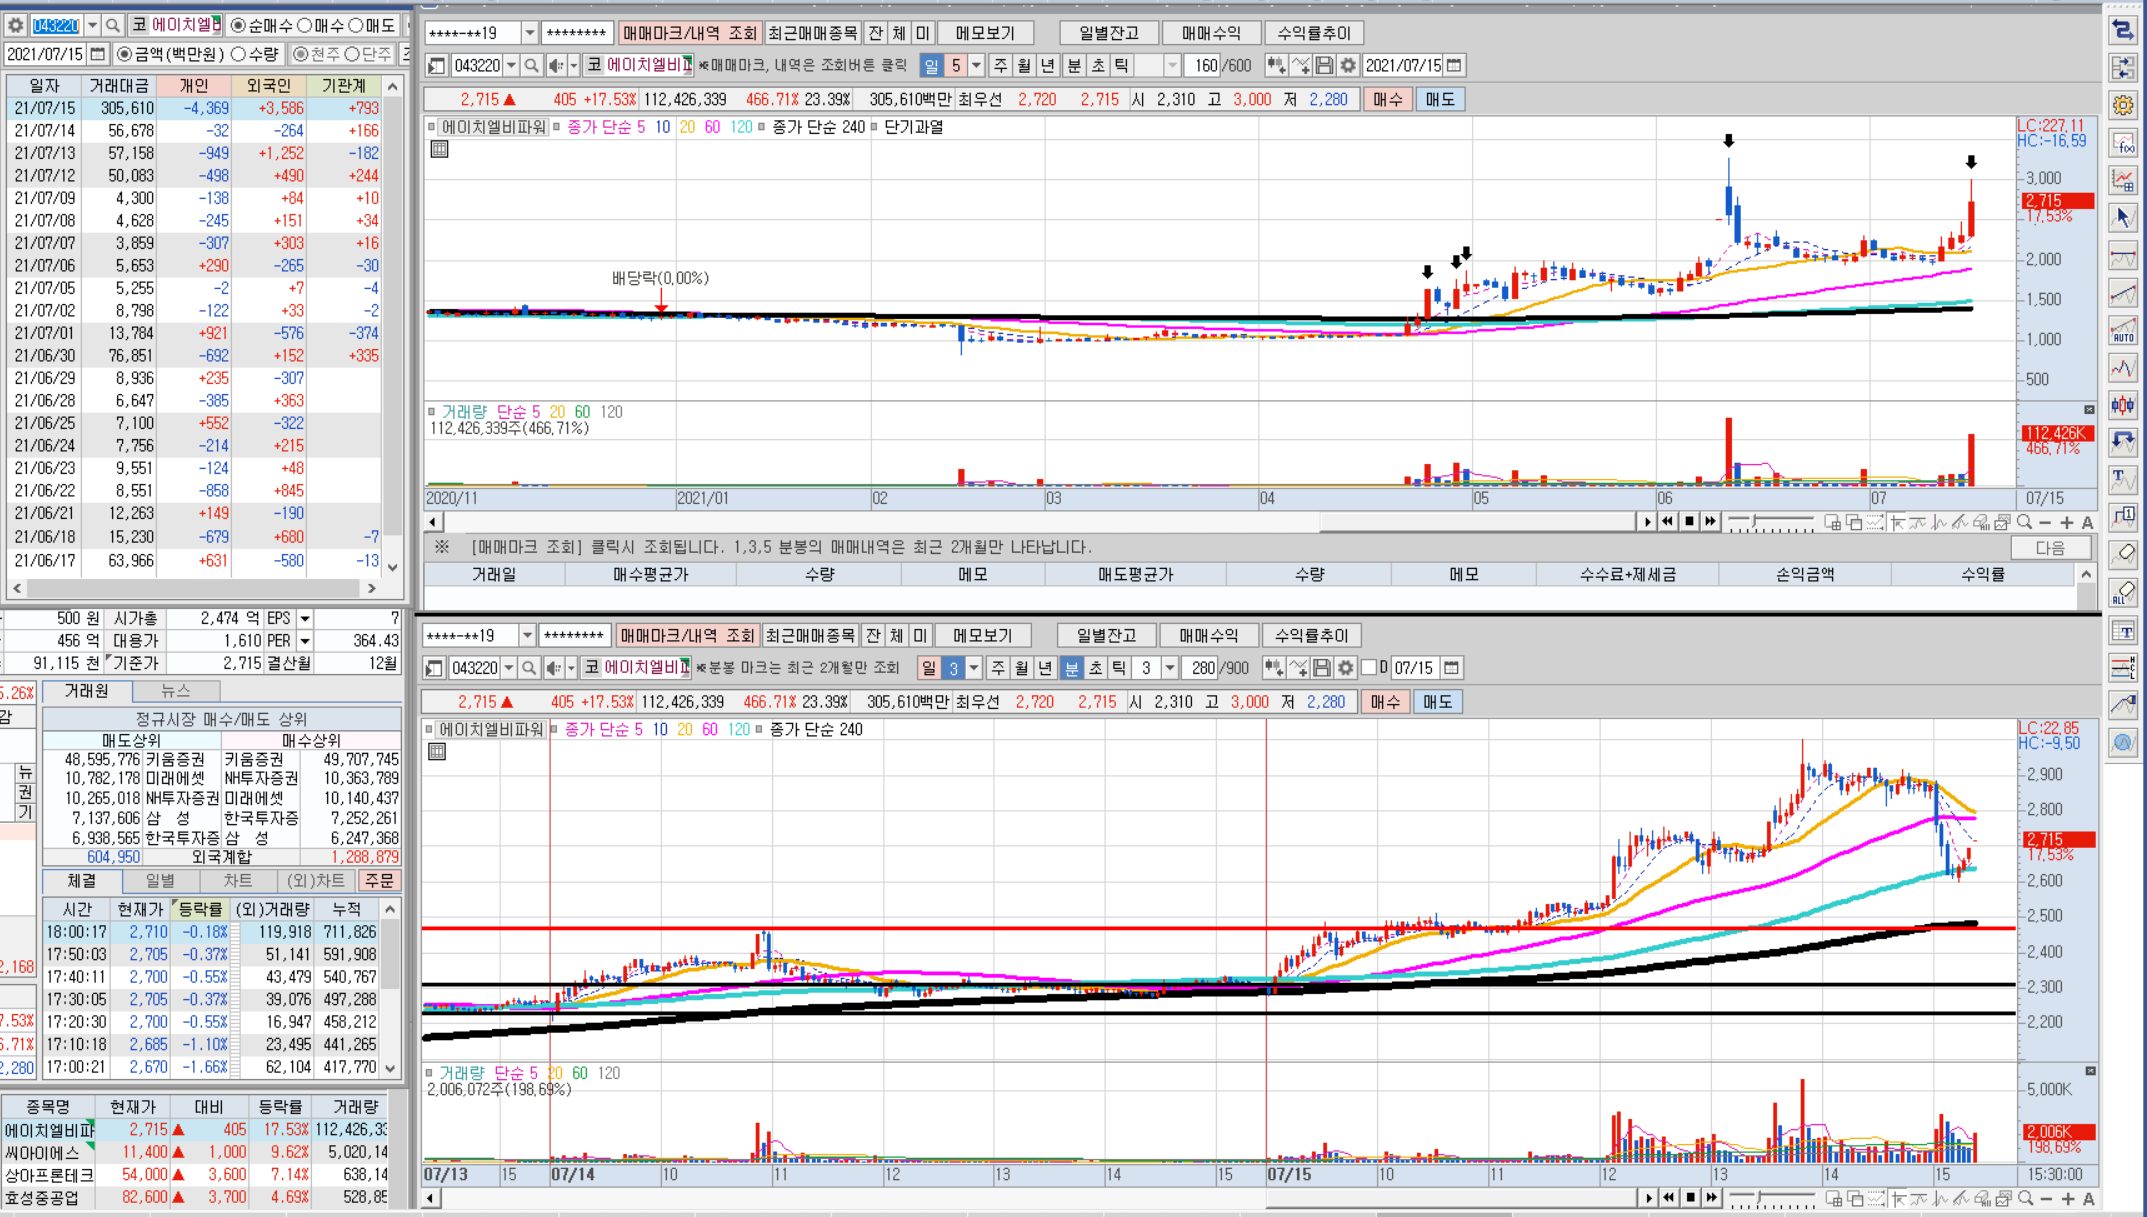Select the 수량 radio option
The width and height of the screenshot is (2147, 1217).
tap(239, 54)
